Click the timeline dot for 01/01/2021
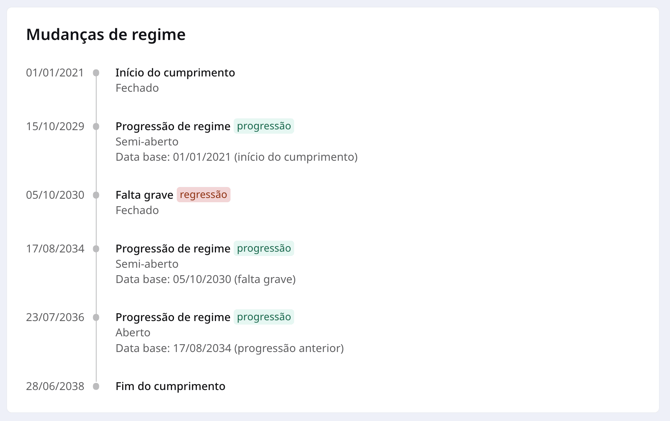 click(x=96, y=73)
